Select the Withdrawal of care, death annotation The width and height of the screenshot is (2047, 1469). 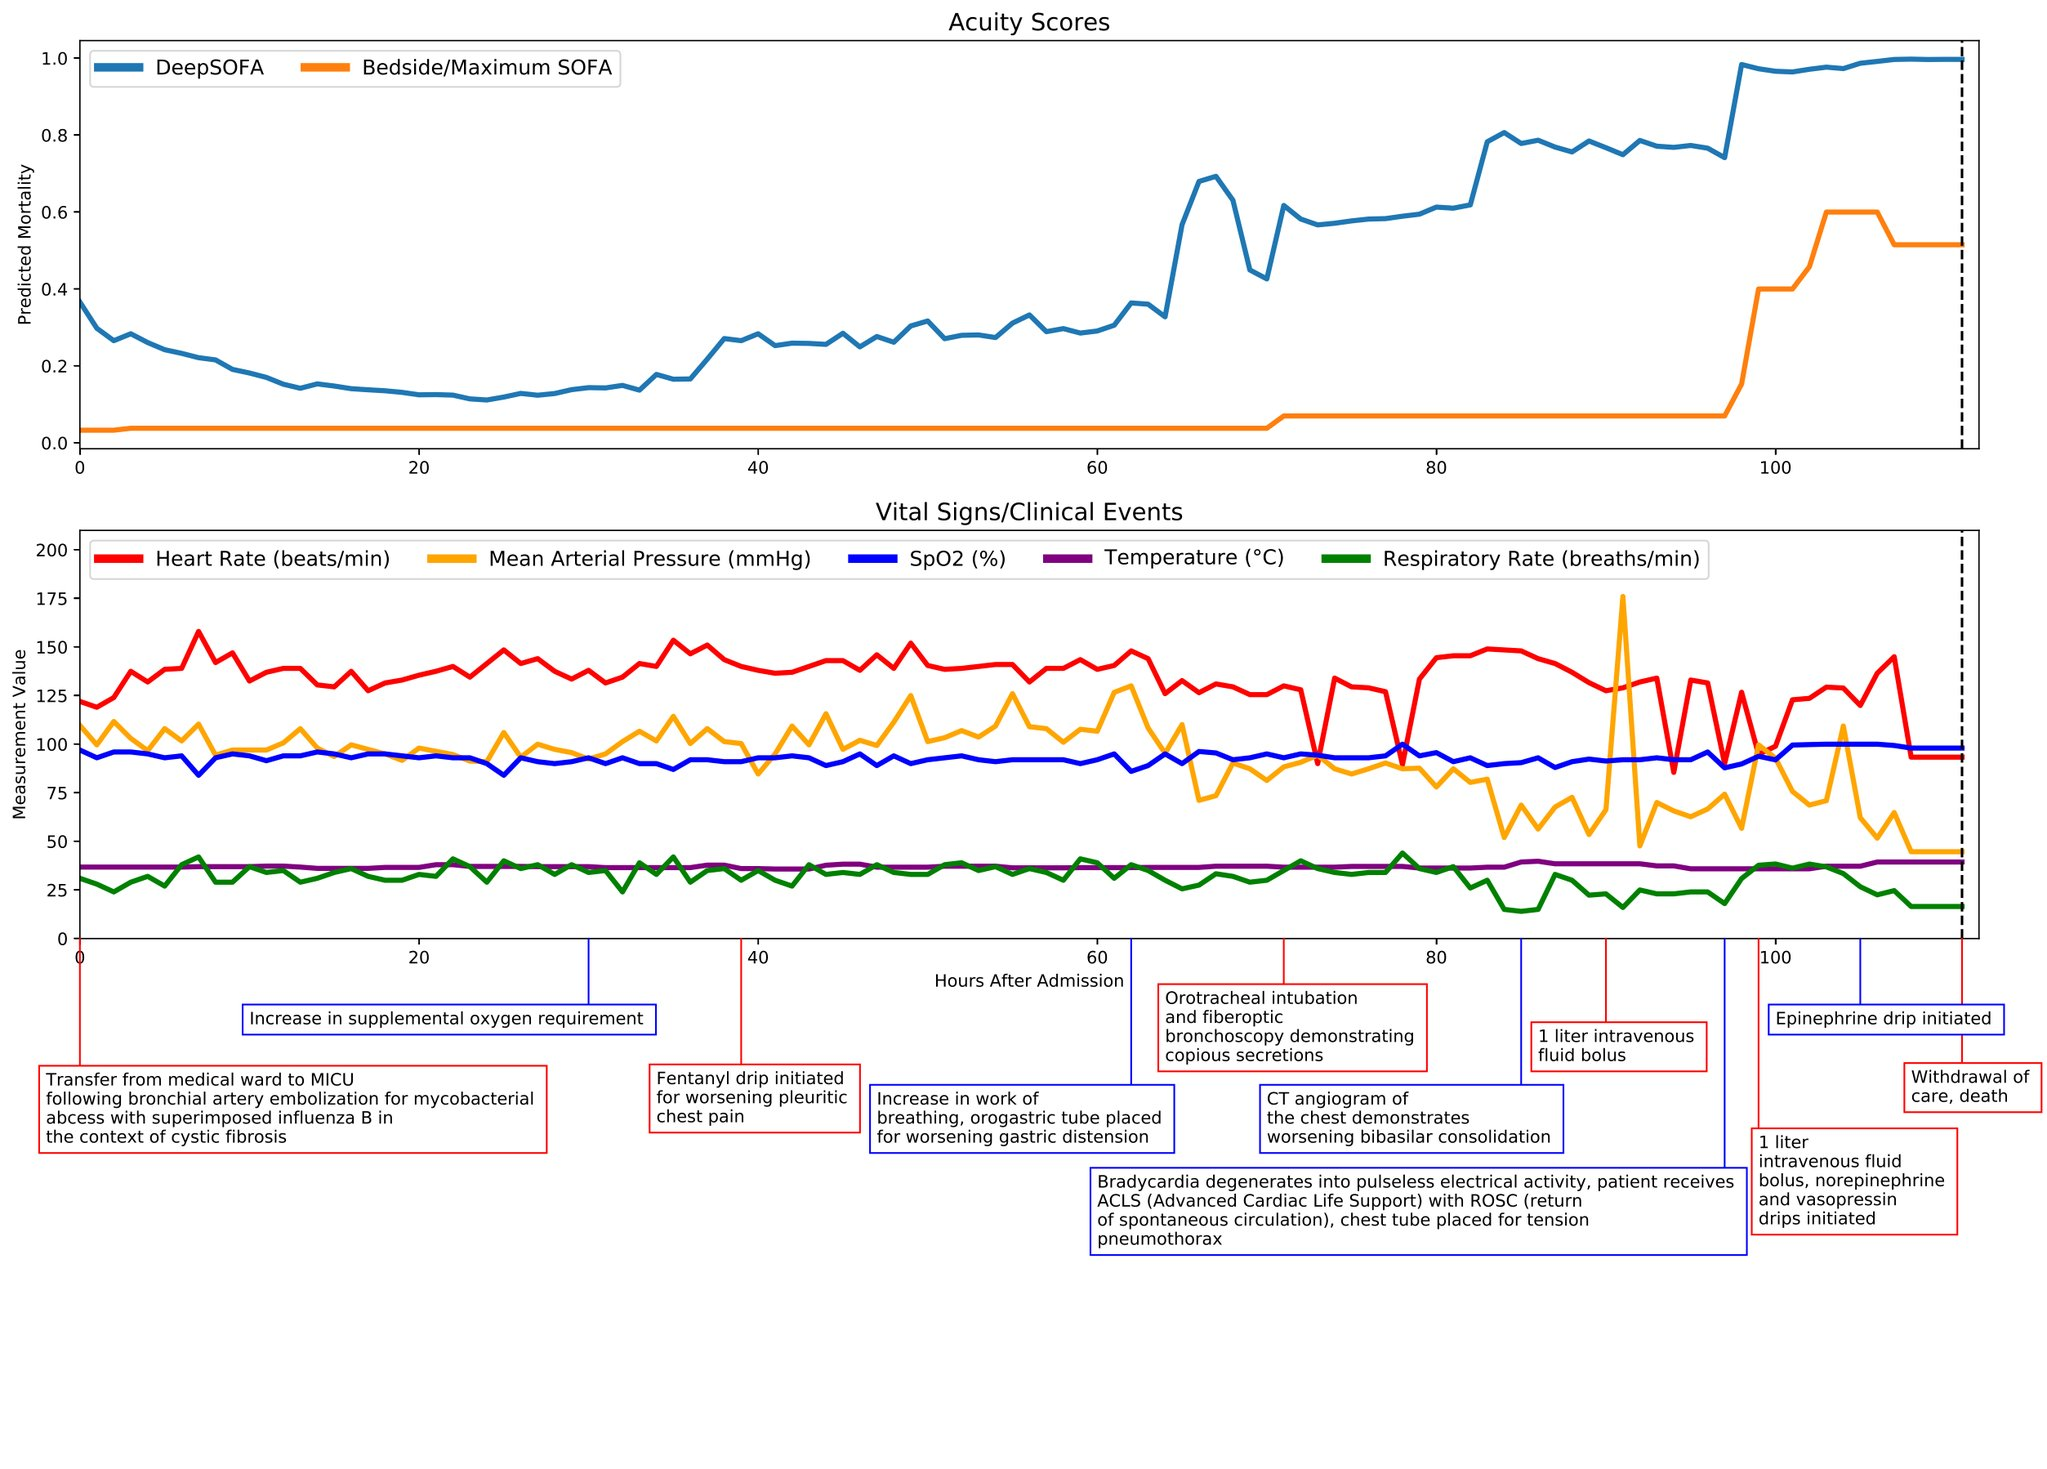[x=1970, y=1086]
